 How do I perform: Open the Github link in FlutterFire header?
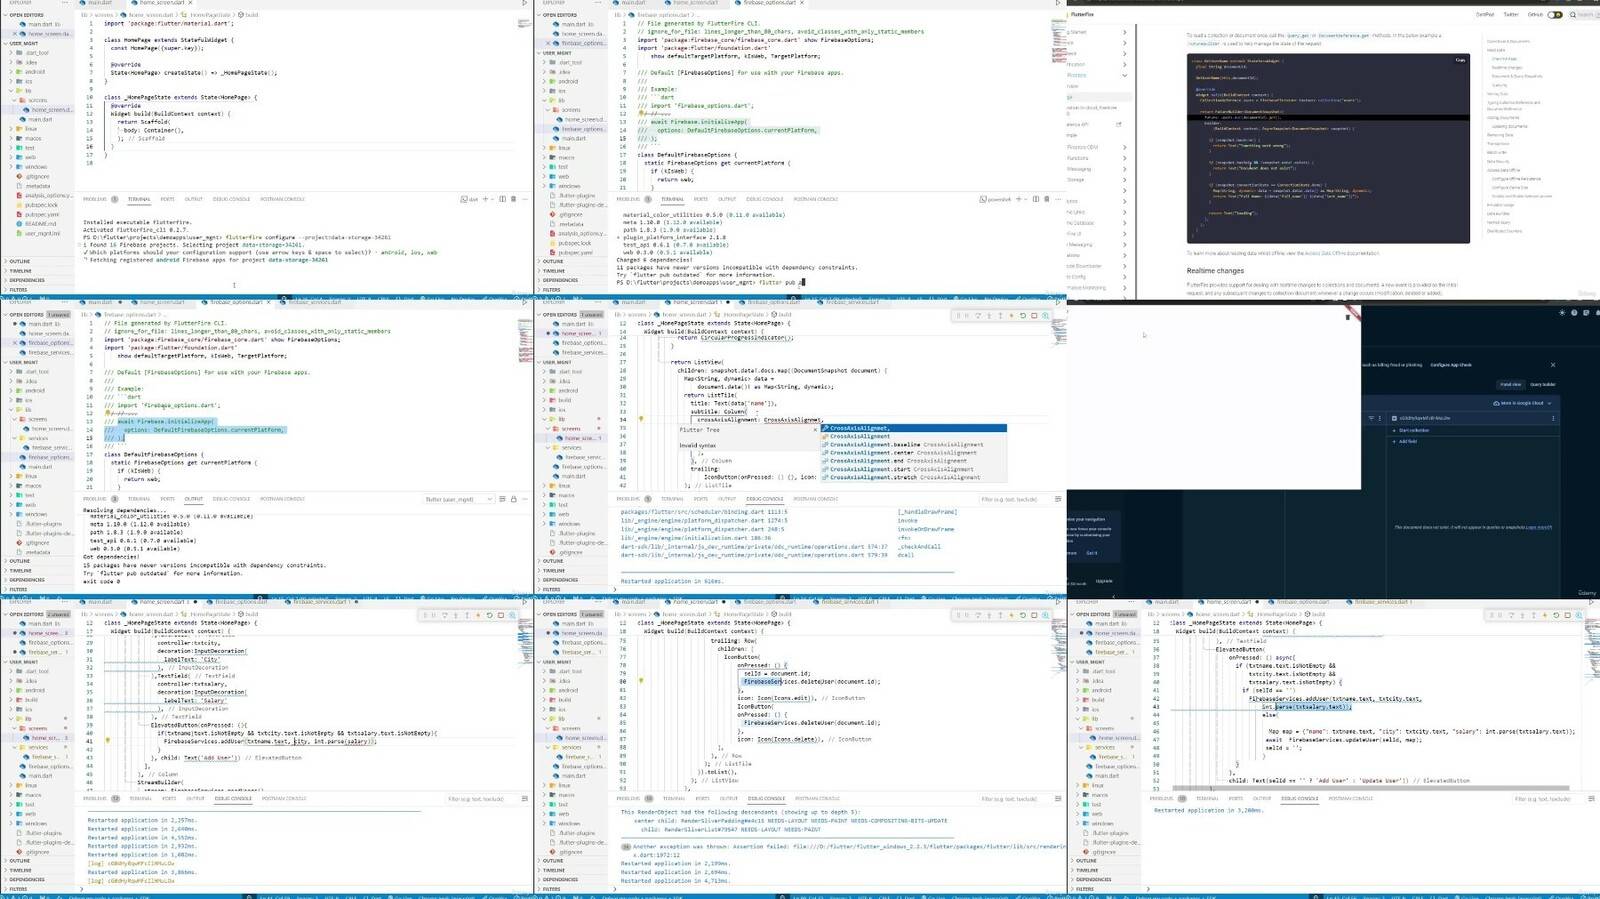1535,14
